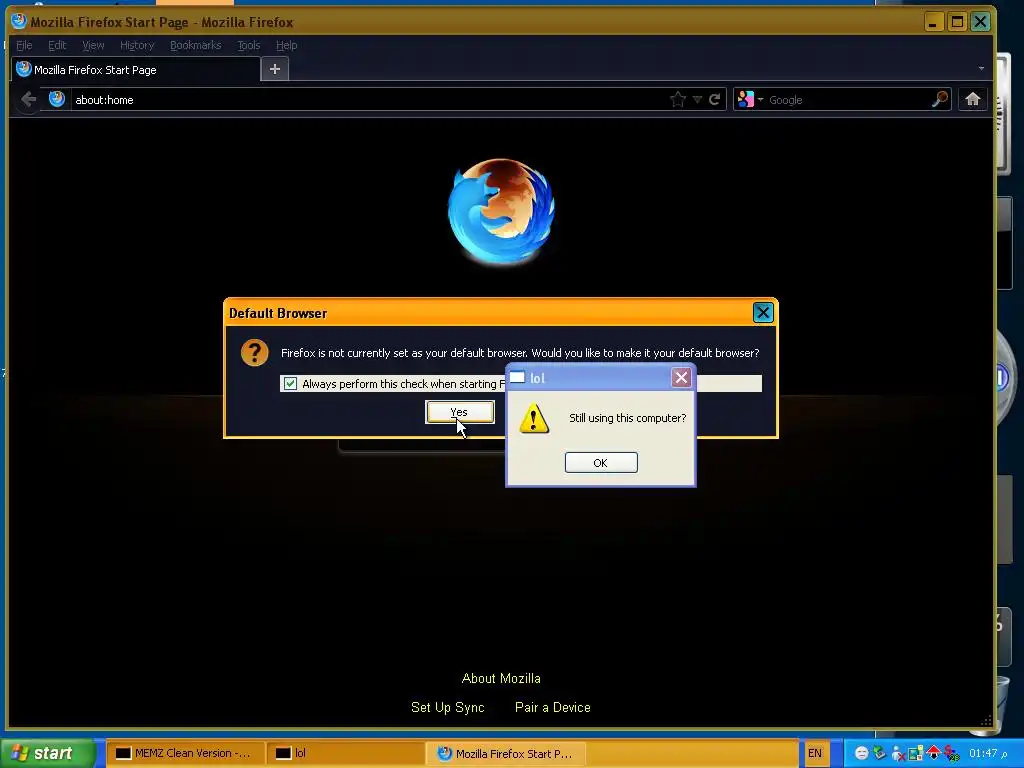Click the back navigation arrow
Image resolution: width=1024 pixels, height=768 pixels.
click(28, 99)
